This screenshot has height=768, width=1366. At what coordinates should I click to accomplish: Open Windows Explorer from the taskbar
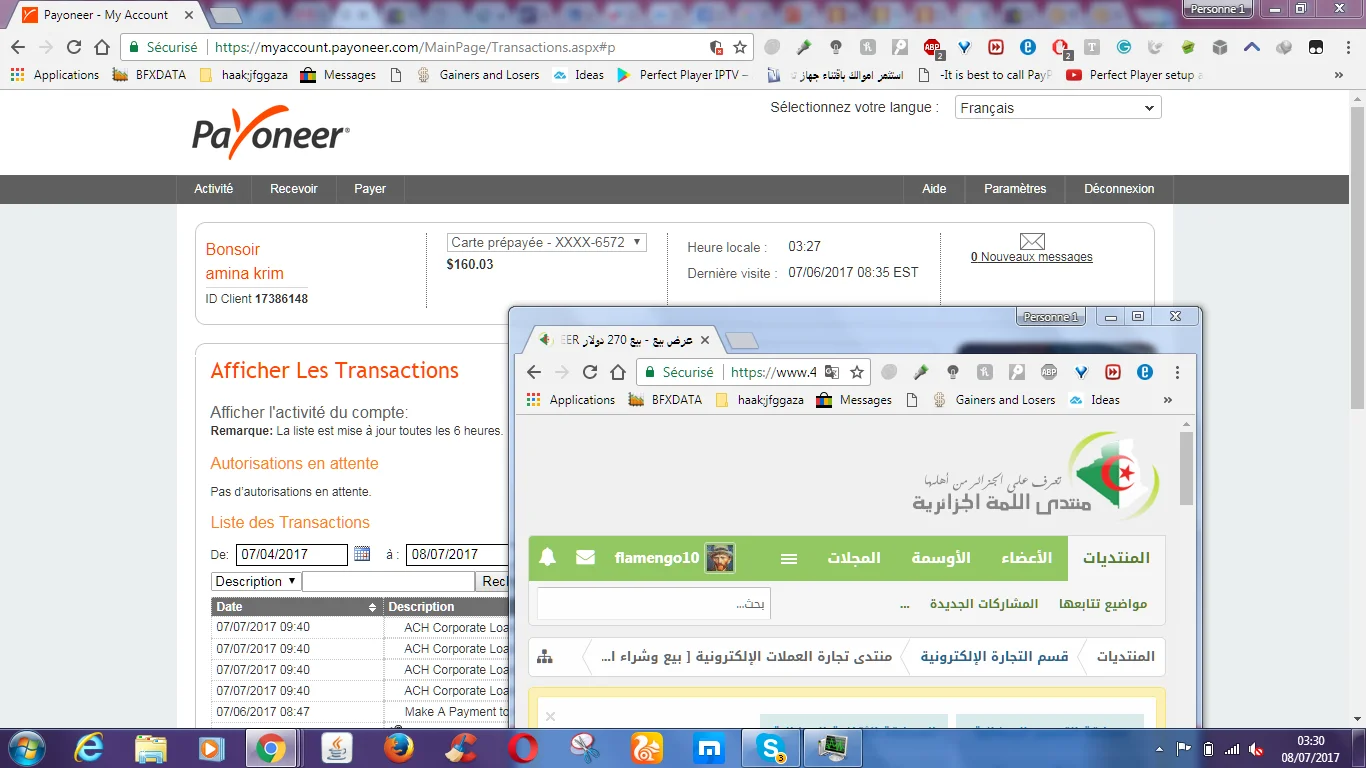coord(151,748)
